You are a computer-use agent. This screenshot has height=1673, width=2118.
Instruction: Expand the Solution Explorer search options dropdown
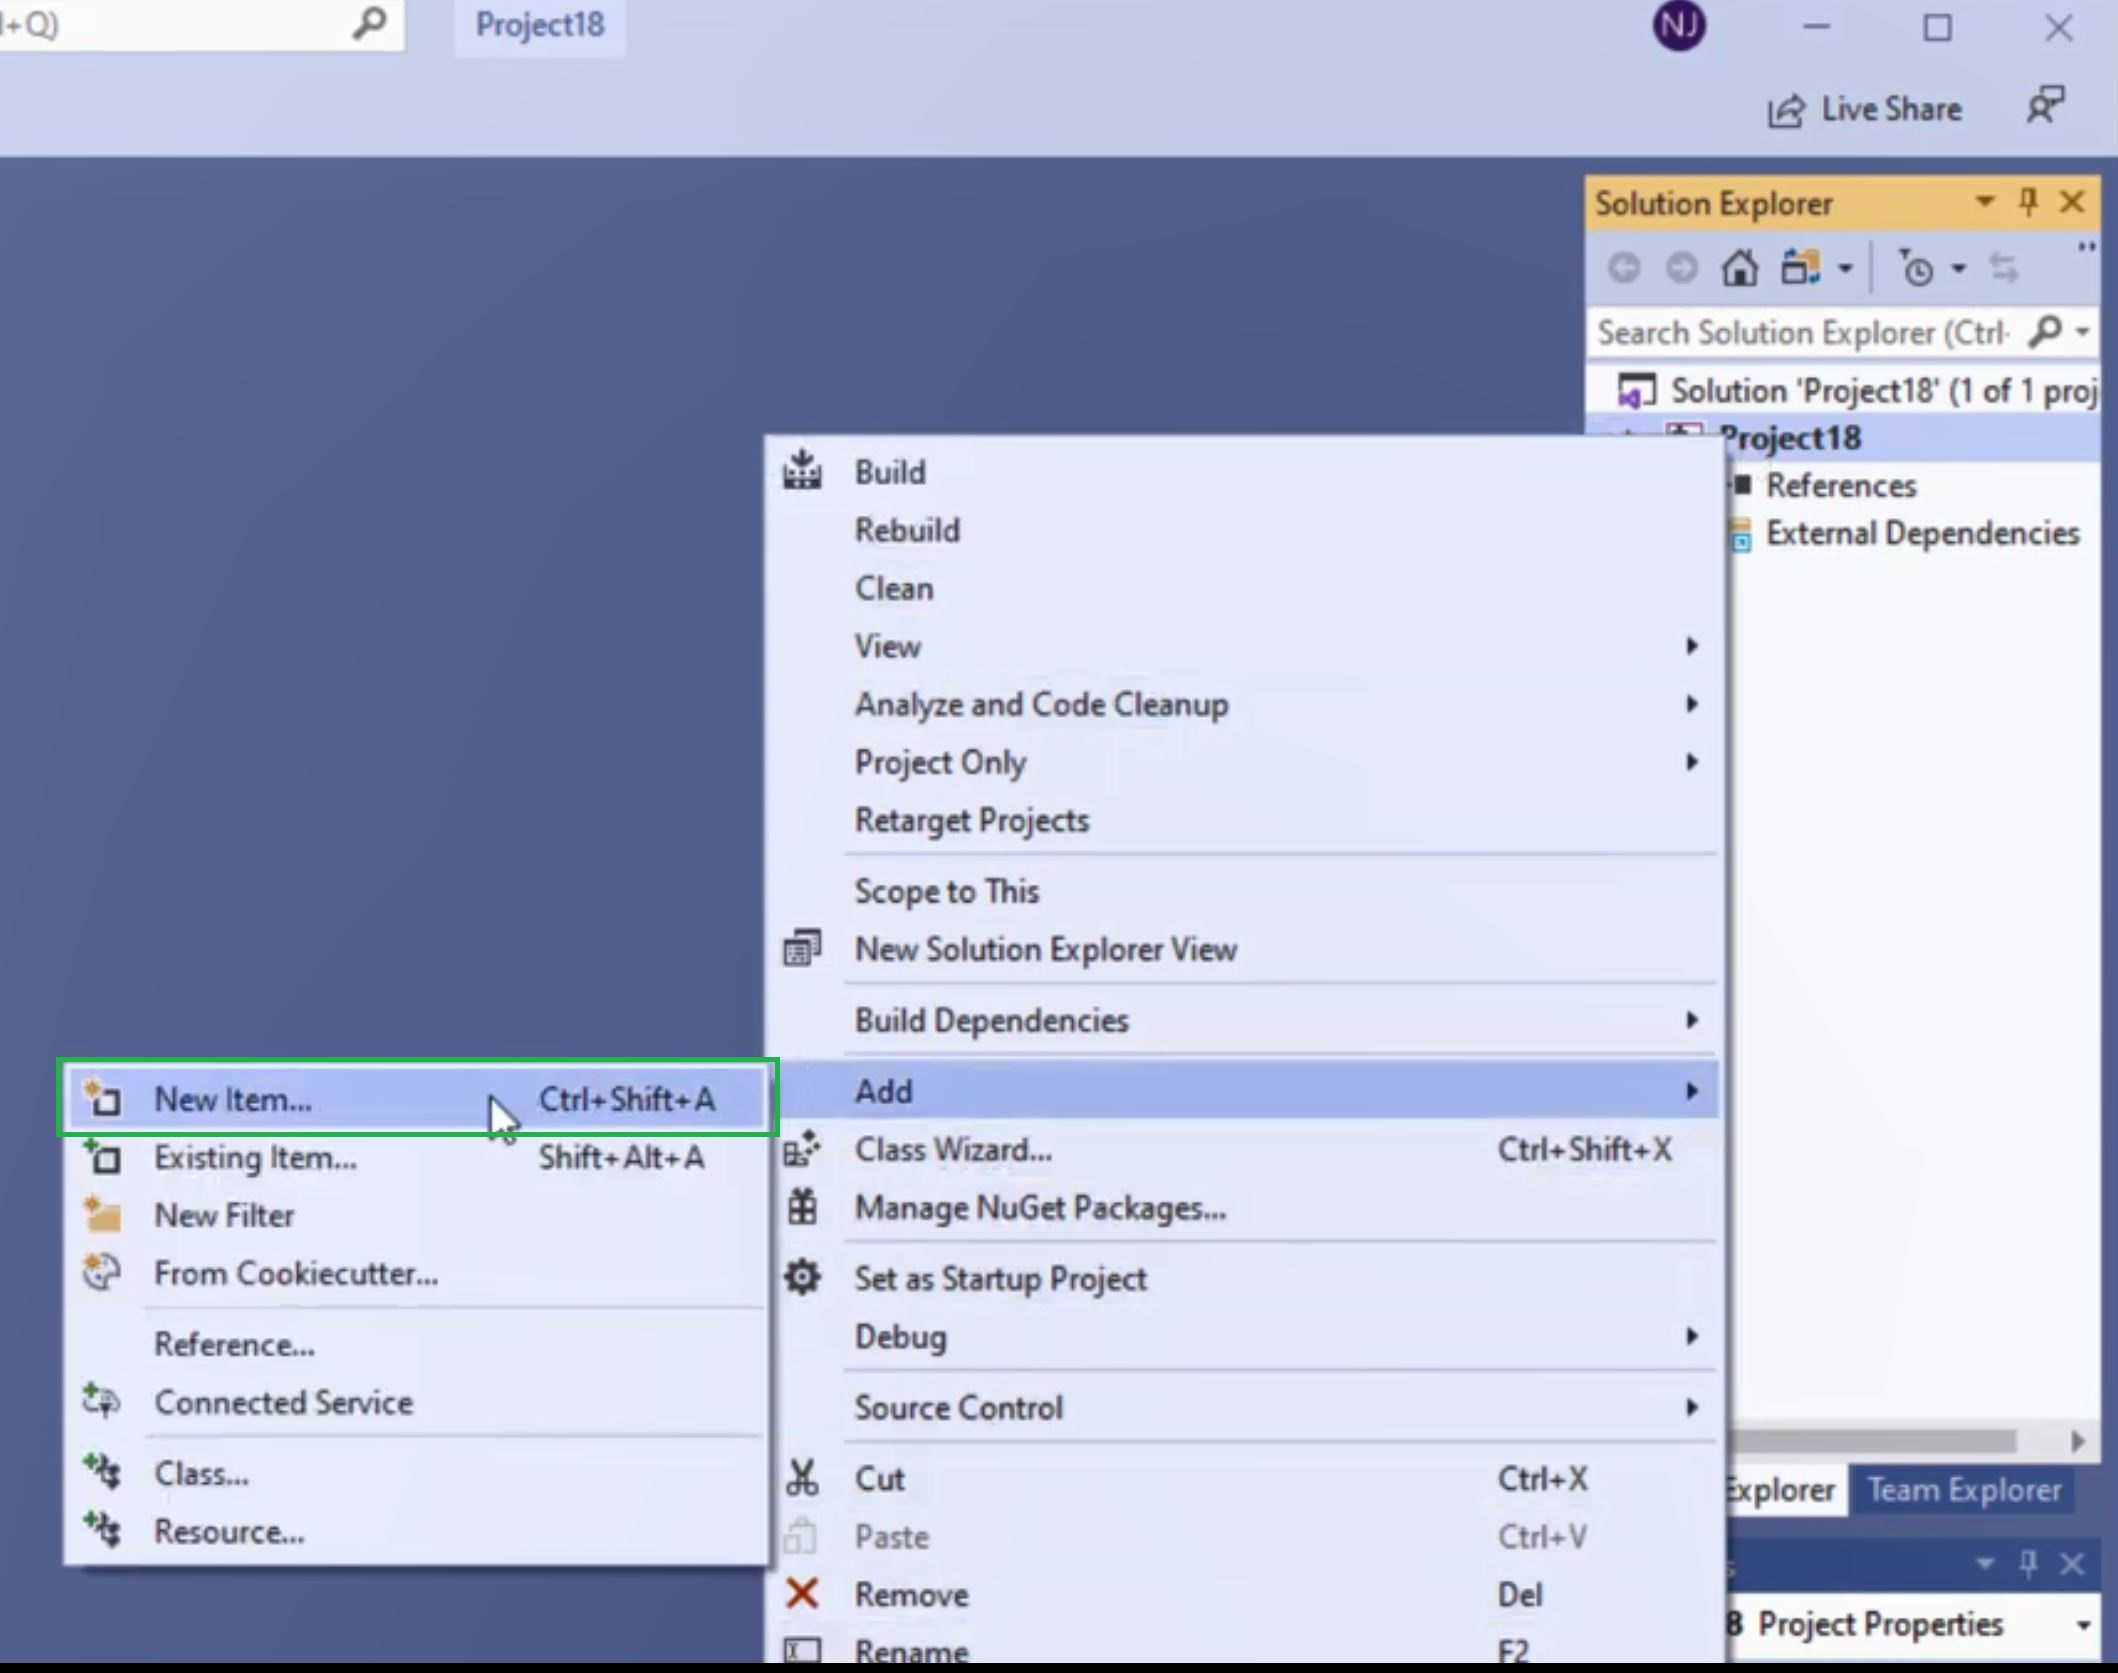[x=2084, y=332]
